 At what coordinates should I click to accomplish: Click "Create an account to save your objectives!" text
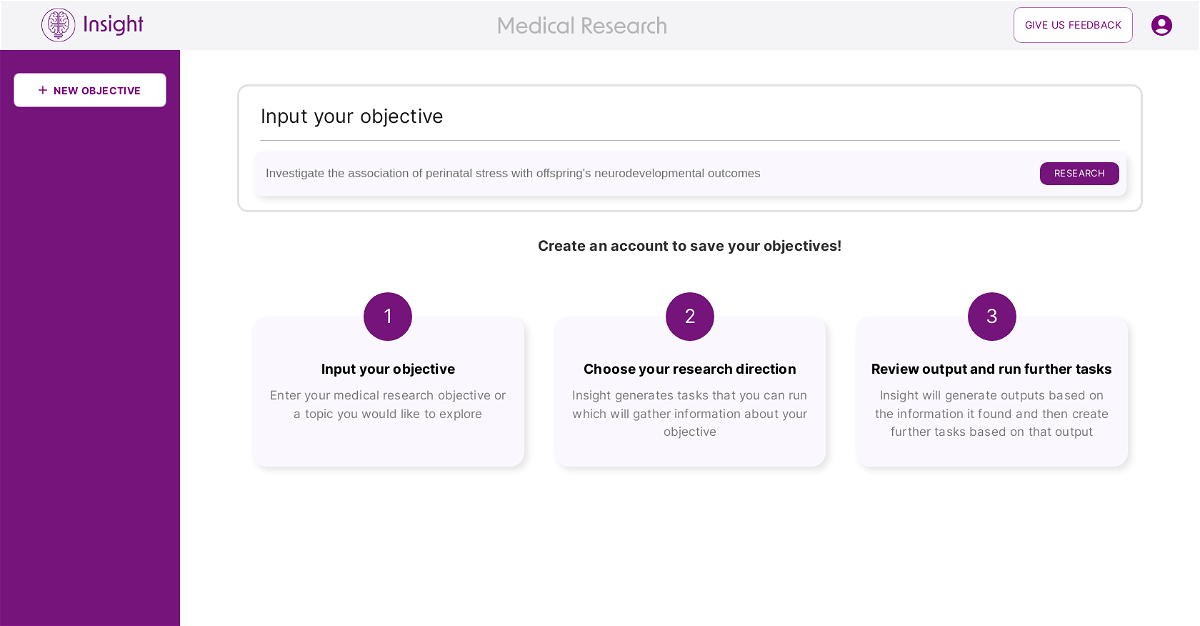click(690, 246)
